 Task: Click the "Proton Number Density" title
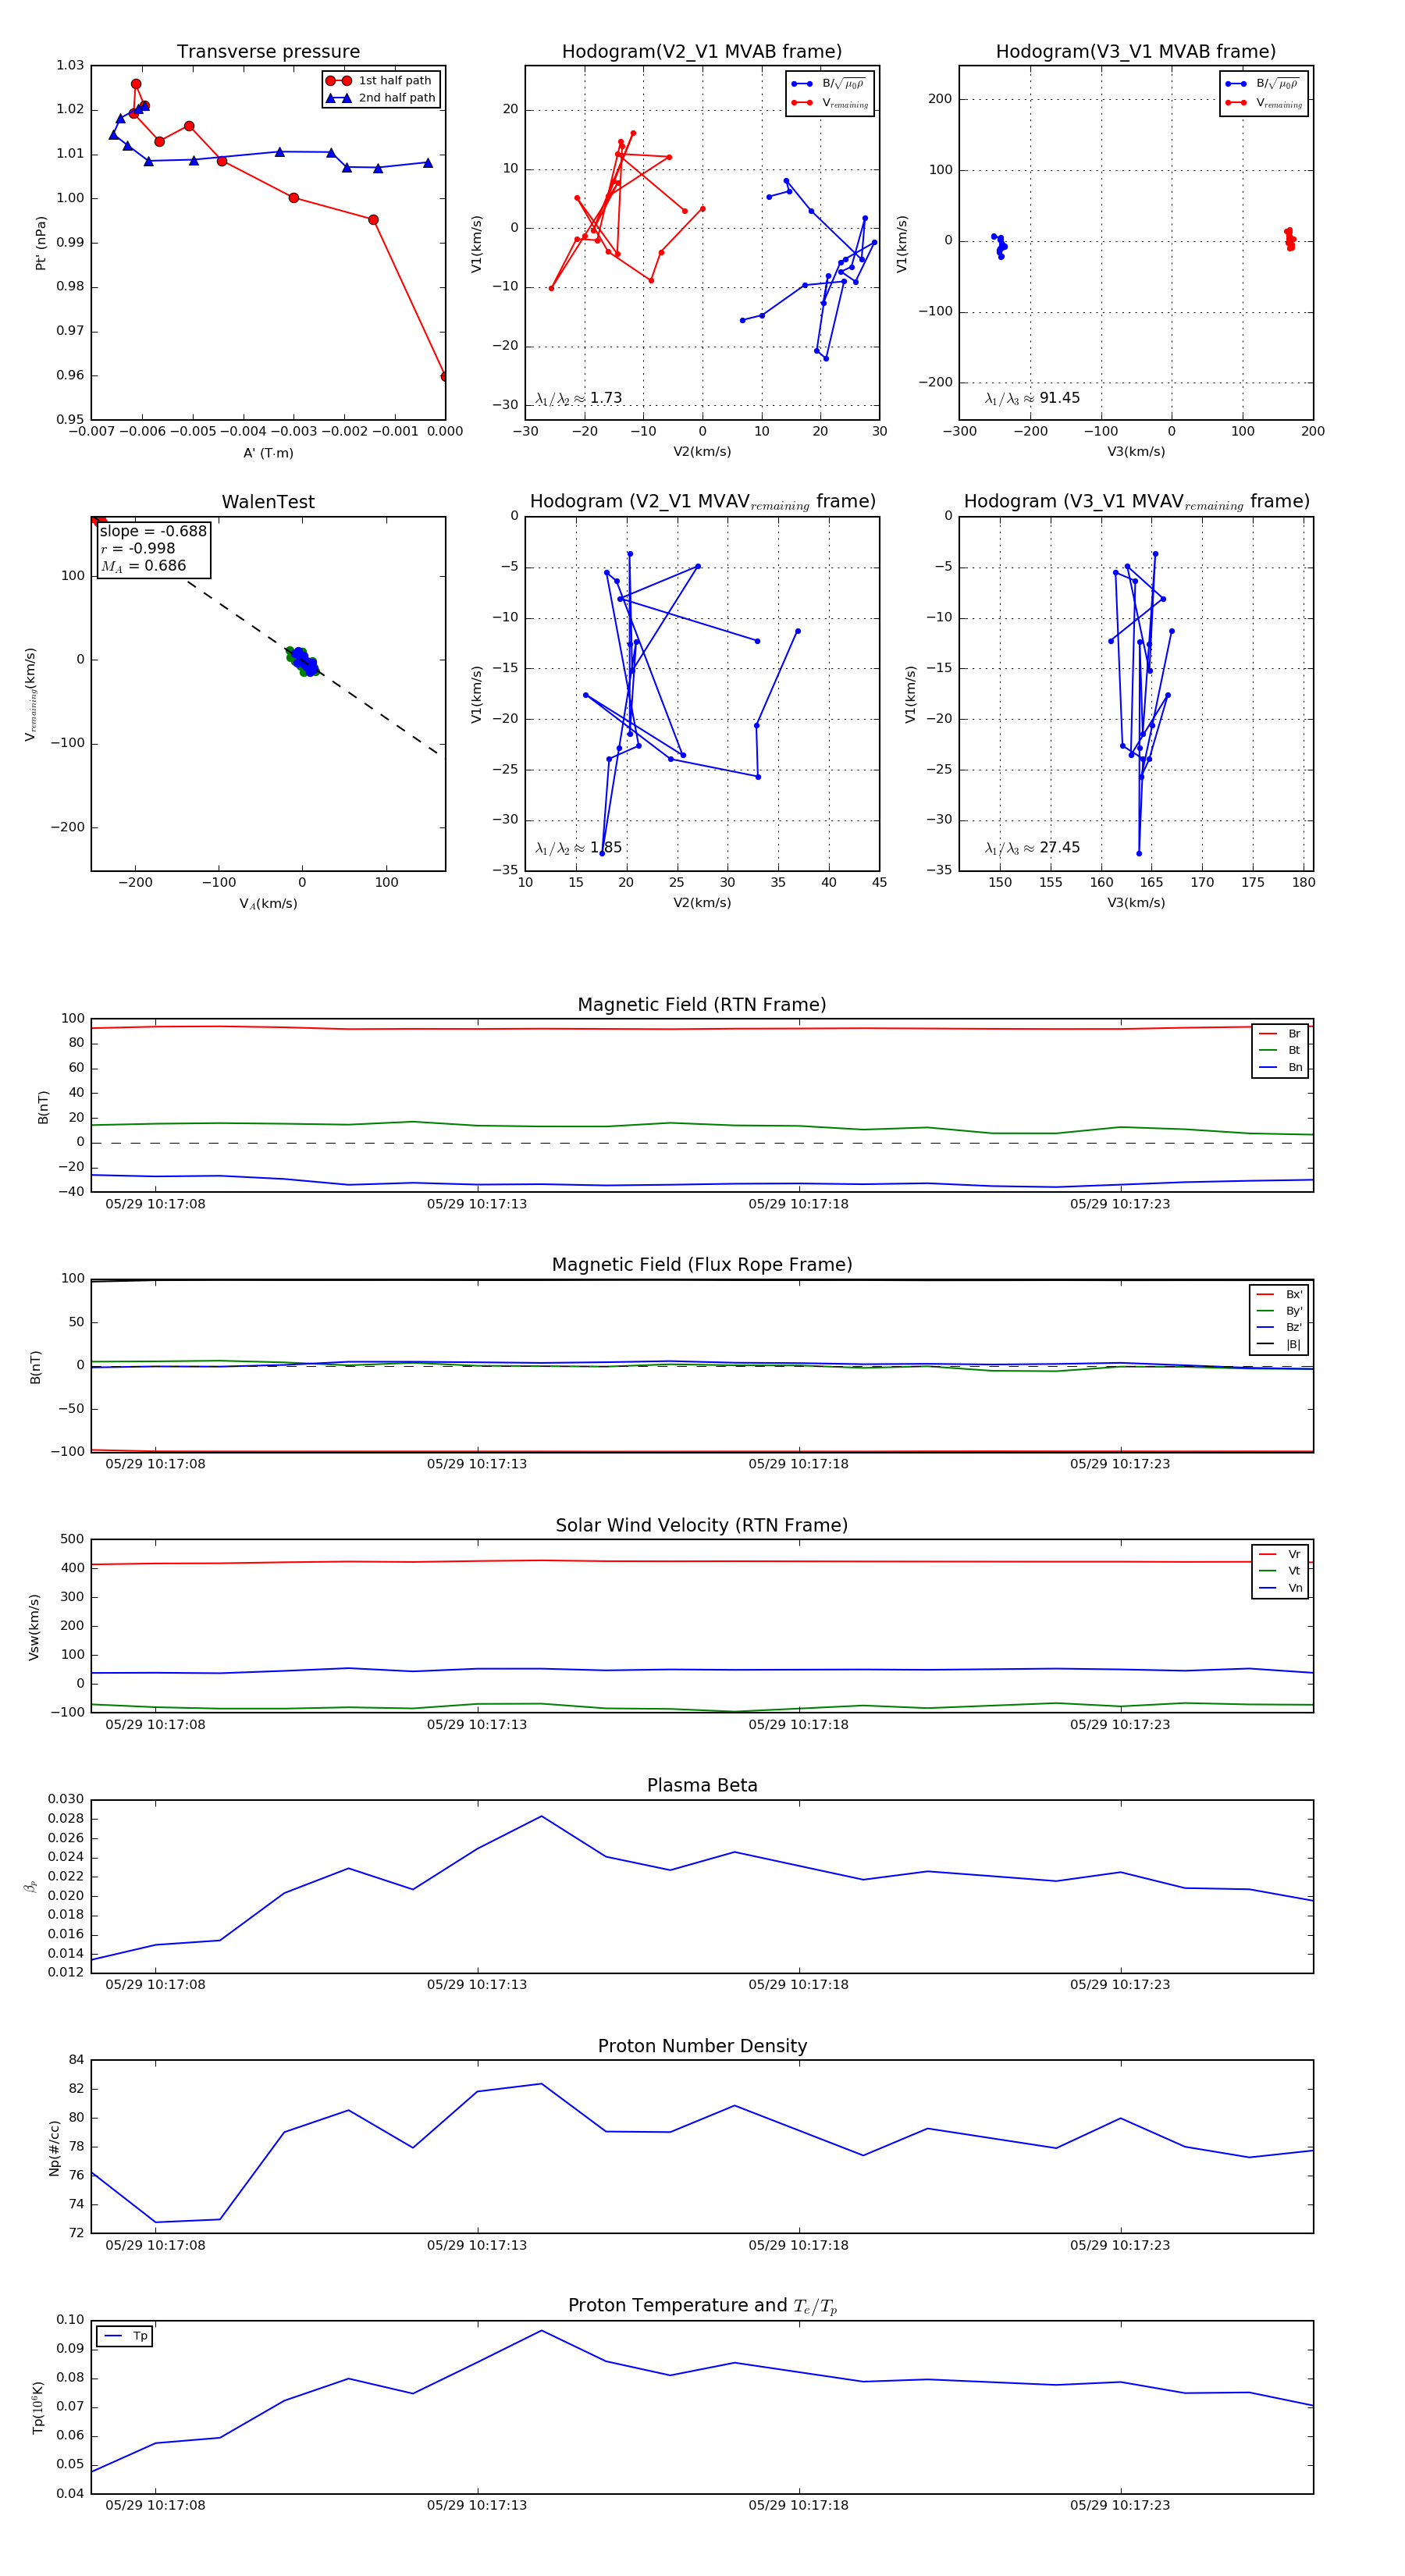click(x=702, y=2046)
